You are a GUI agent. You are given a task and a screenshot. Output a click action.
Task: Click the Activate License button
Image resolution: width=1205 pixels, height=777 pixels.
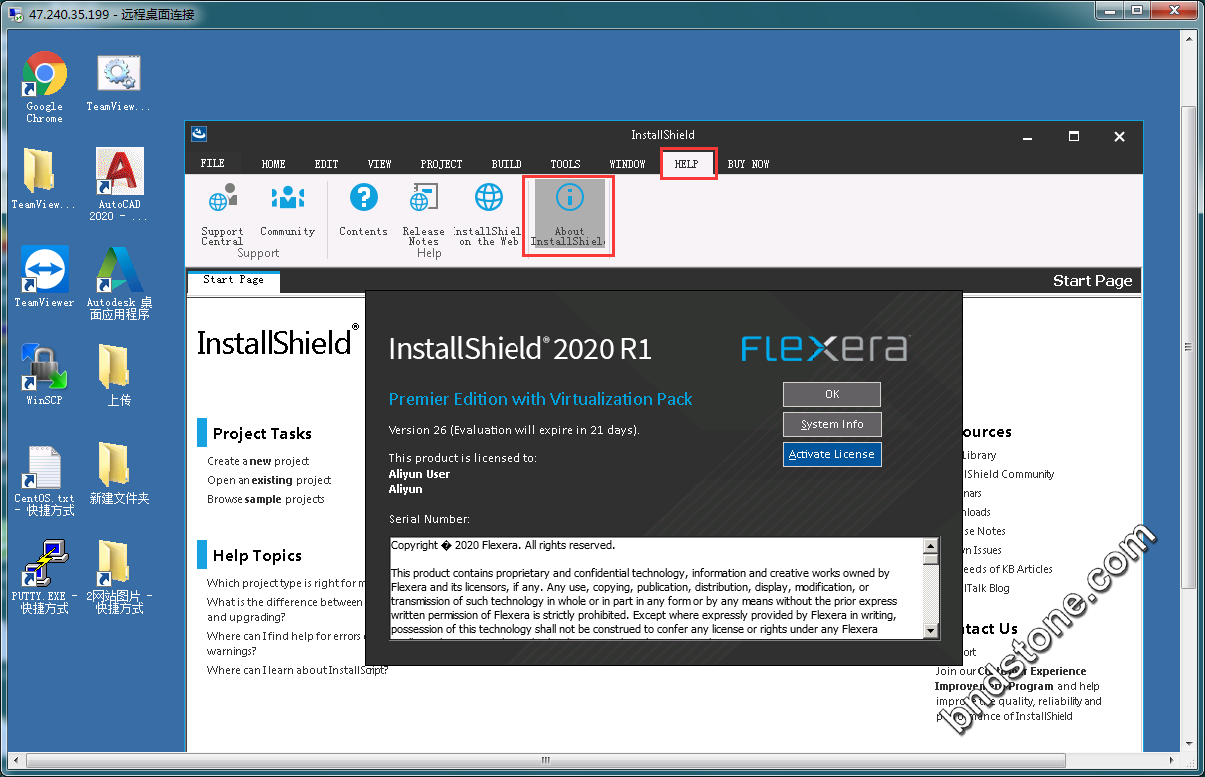[831, 454]
